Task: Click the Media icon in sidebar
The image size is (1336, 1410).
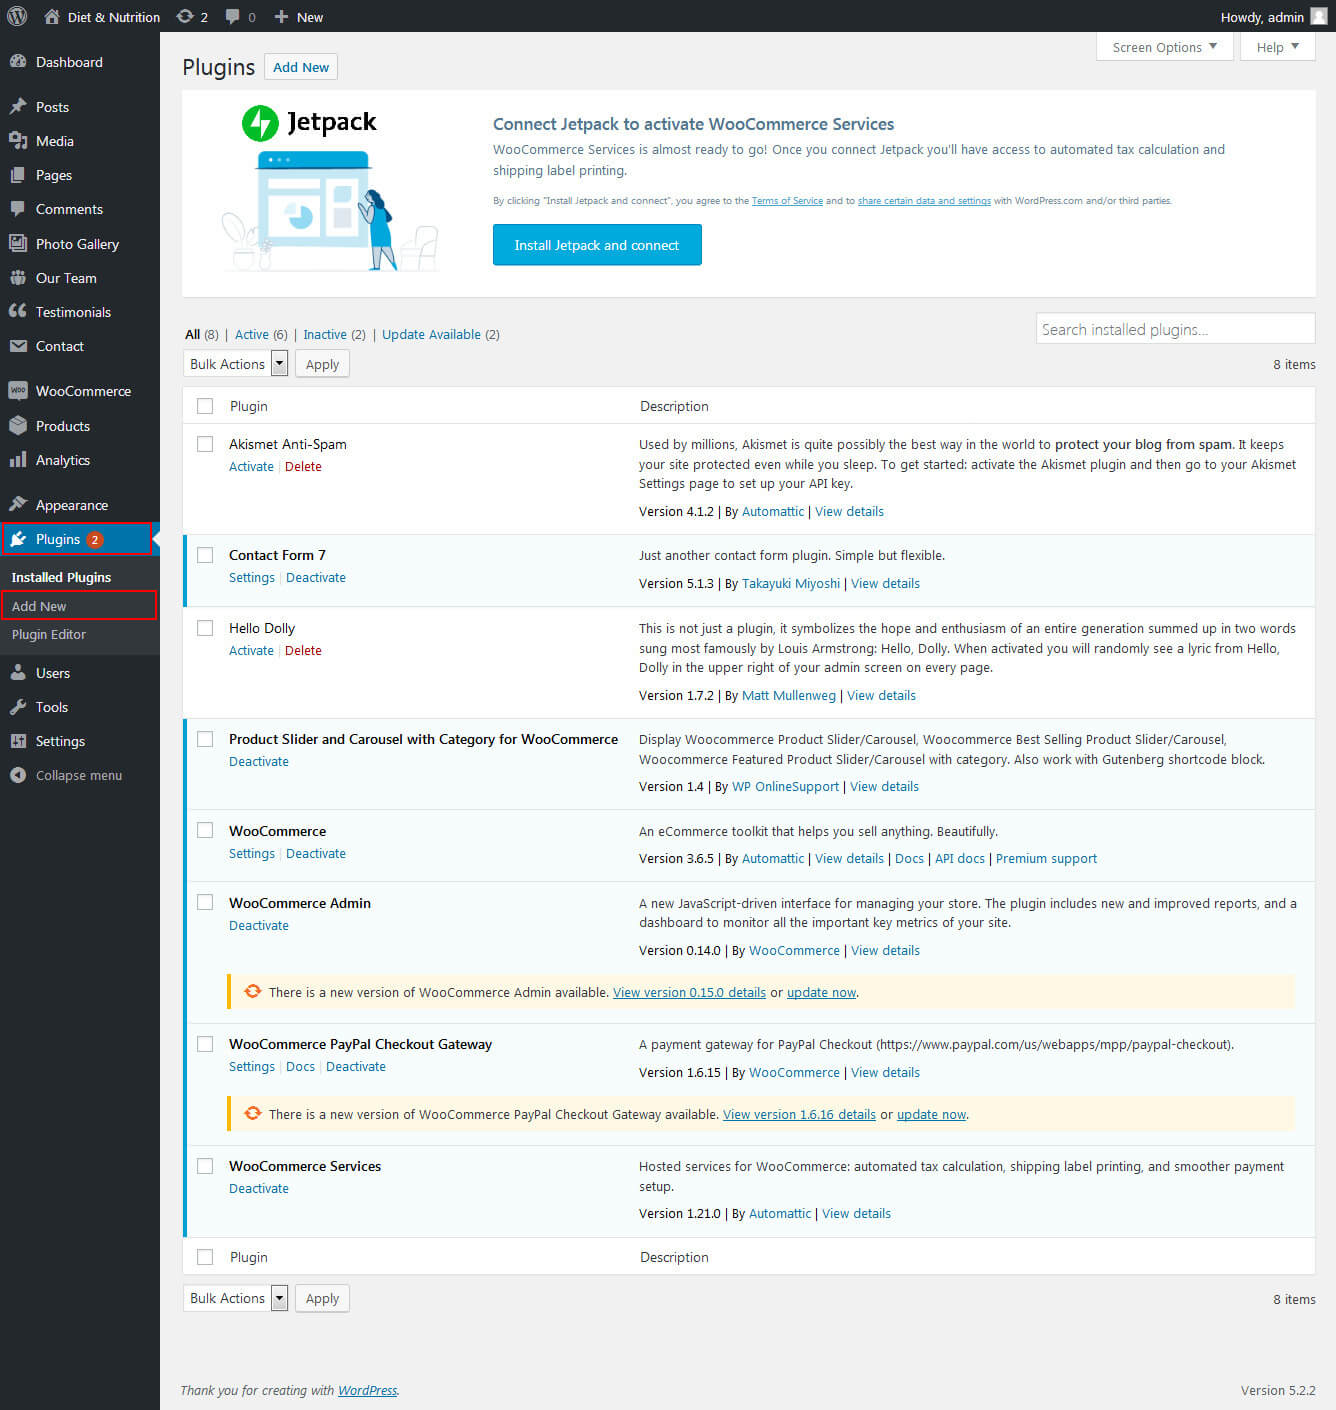Action: 18,140
